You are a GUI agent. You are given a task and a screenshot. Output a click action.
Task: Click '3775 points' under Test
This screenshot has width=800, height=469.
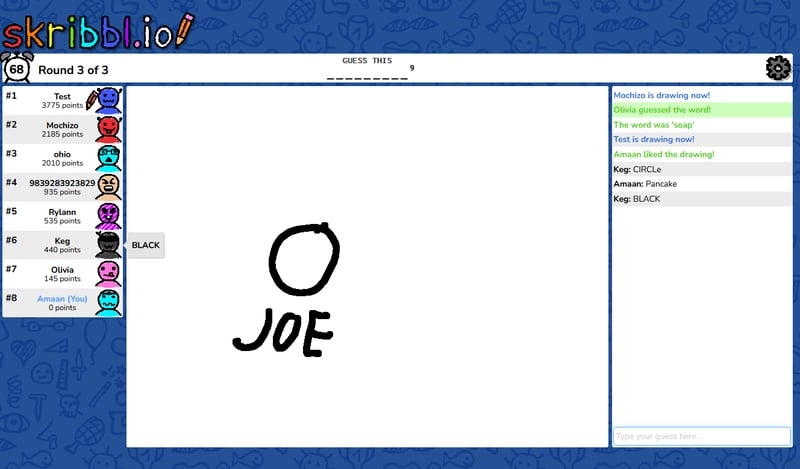tap(62, 105)
